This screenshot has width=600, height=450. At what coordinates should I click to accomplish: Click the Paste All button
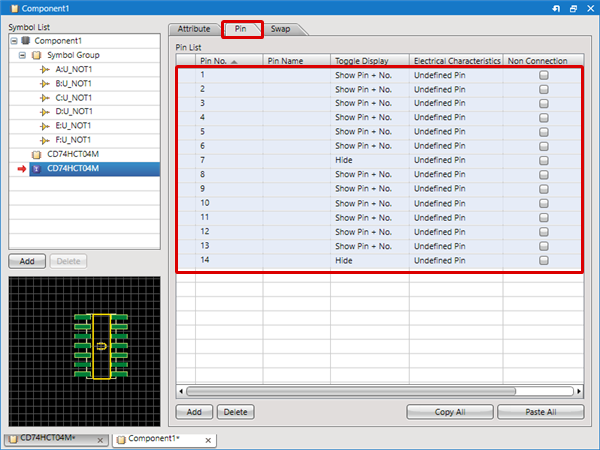click(x=541, y=412)
